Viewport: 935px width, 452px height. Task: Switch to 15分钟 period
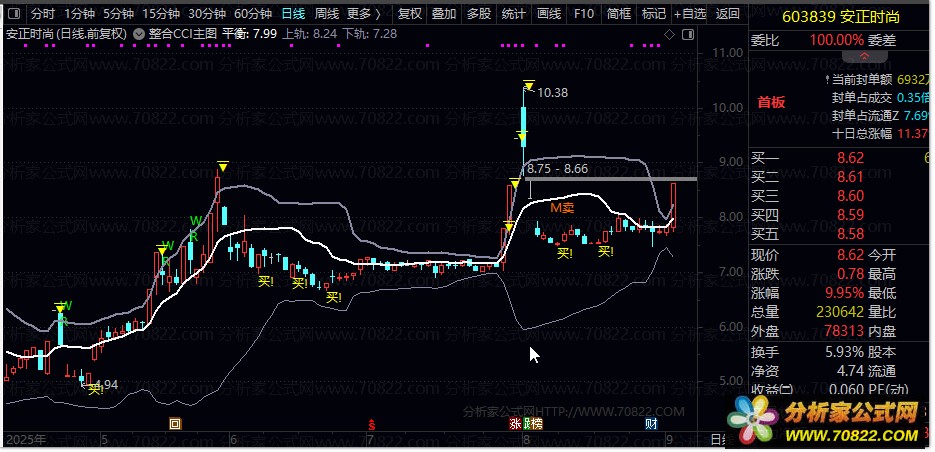(161, 13)
